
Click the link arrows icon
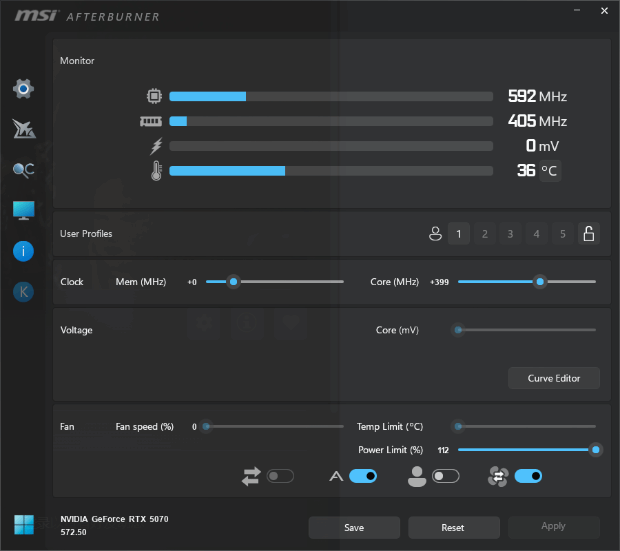(251, 476)
